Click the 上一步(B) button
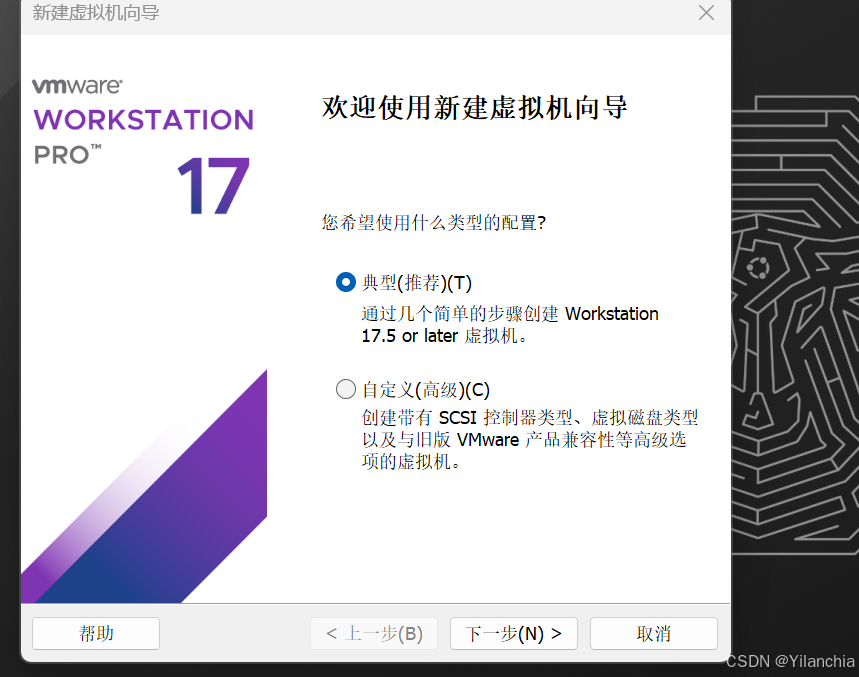859x677 pixels. point(374,634)
